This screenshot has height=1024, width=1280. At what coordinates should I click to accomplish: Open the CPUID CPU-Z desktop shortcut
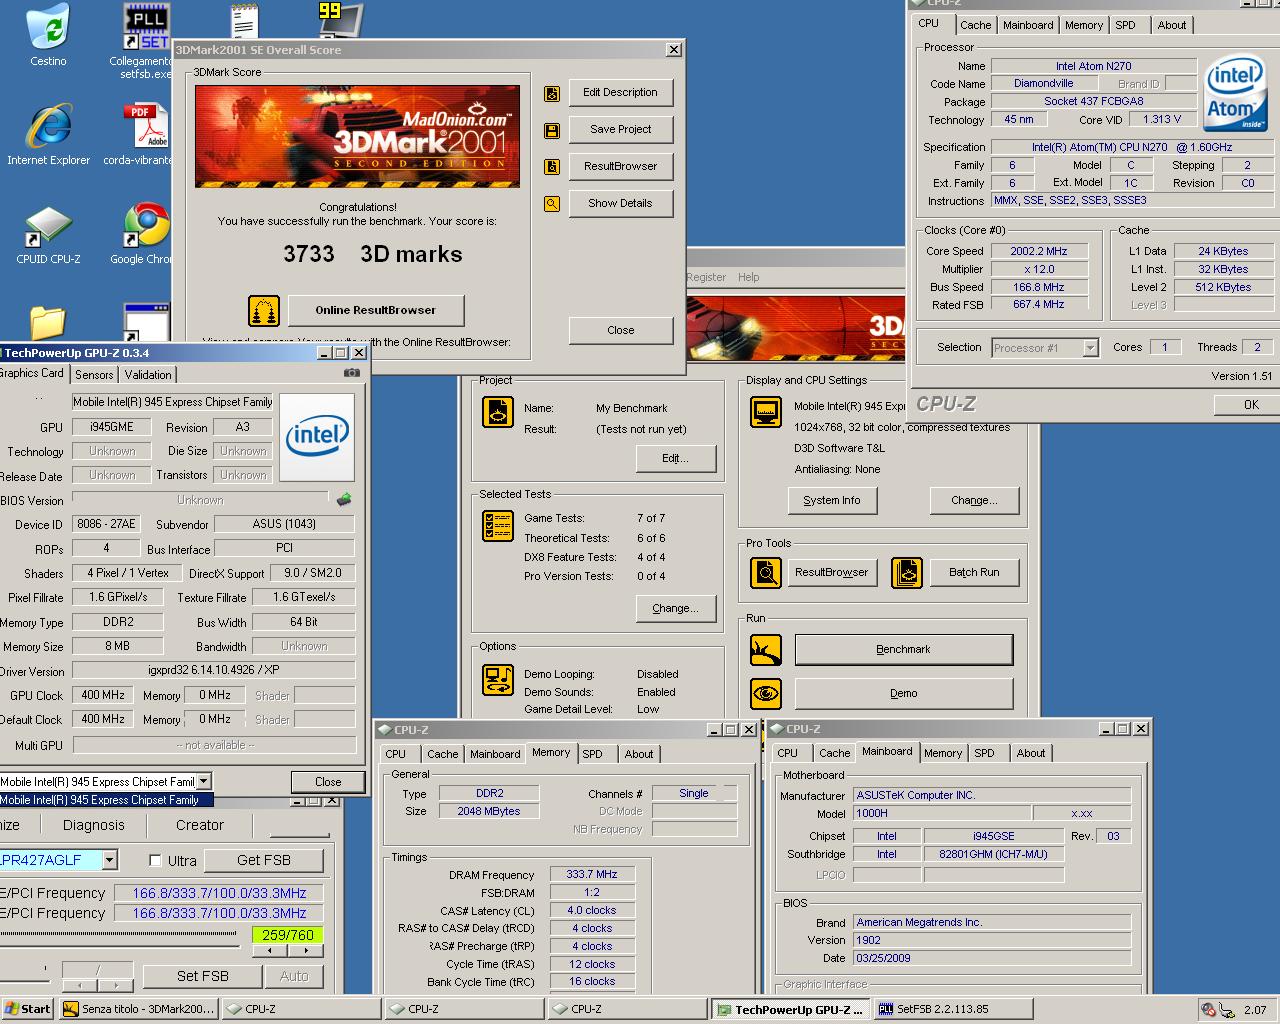coord(47,233)
